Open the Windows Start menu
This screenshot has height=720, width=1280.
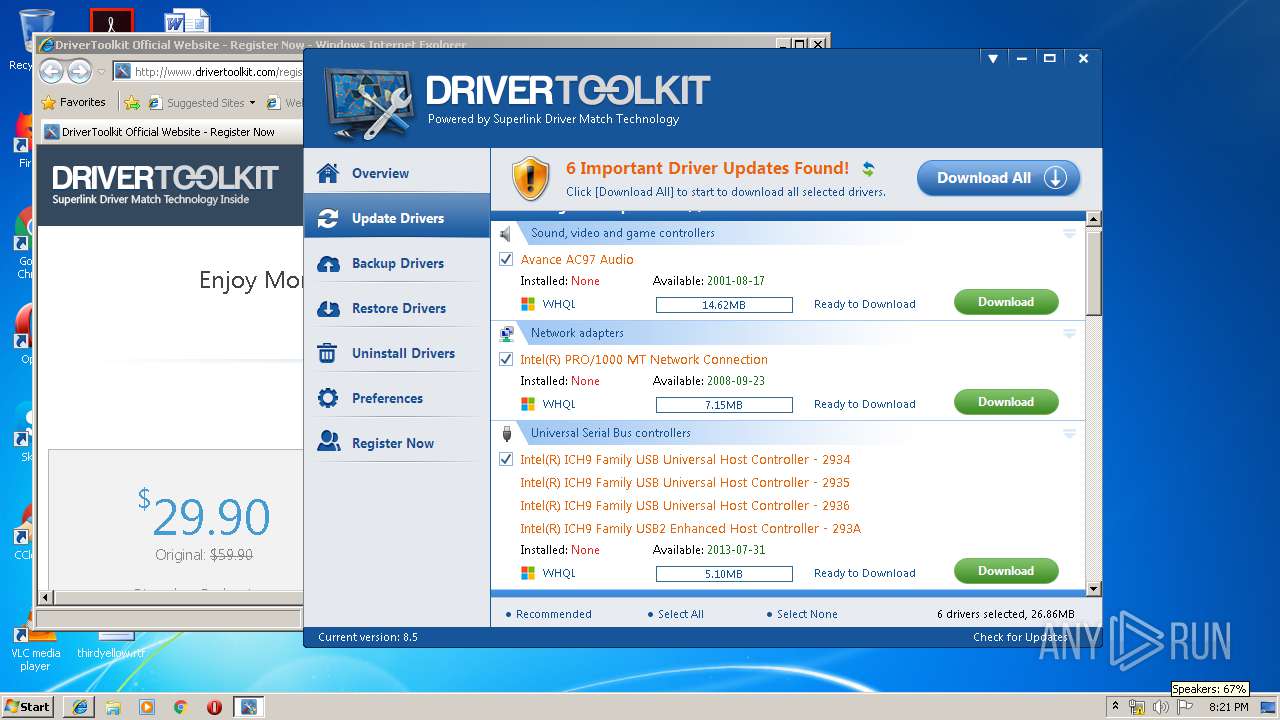click(27, 706)
